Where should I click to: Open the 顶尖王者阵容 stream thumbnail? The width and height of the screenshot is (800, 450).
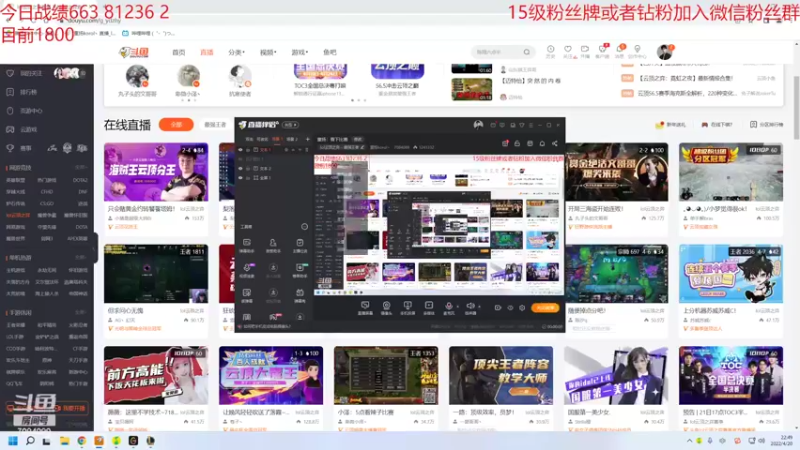tap(501, 376)
